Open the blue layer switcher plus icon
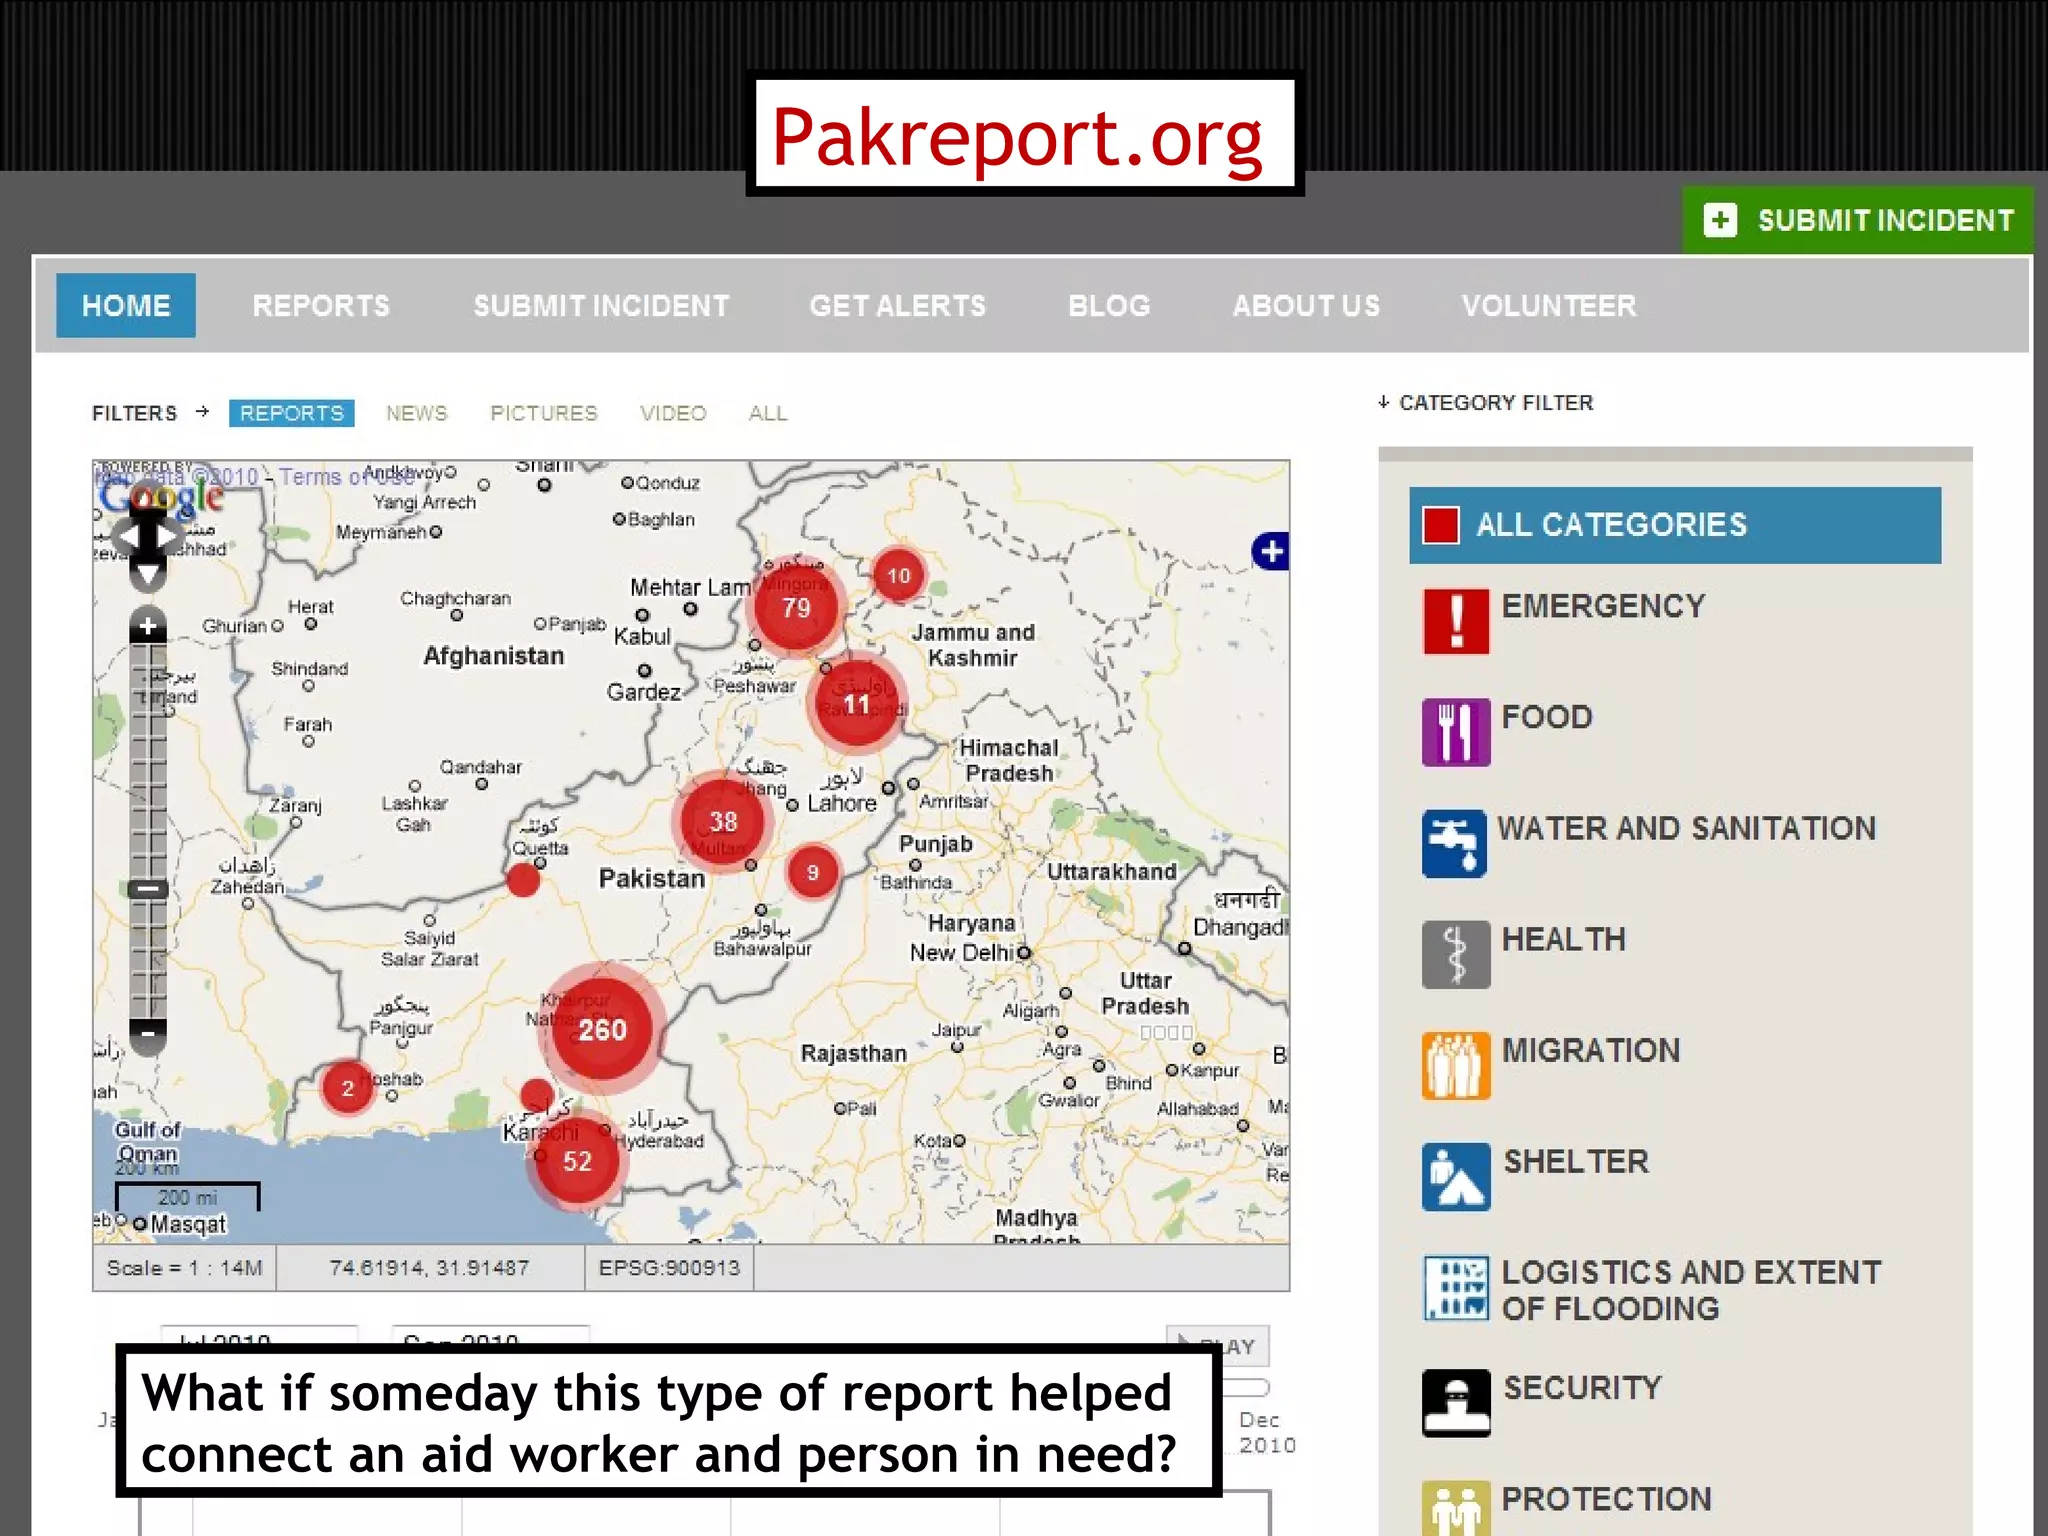The width and height of the screenshot is (2048, 1536). pyautogui.click(x=1270, y=551)
